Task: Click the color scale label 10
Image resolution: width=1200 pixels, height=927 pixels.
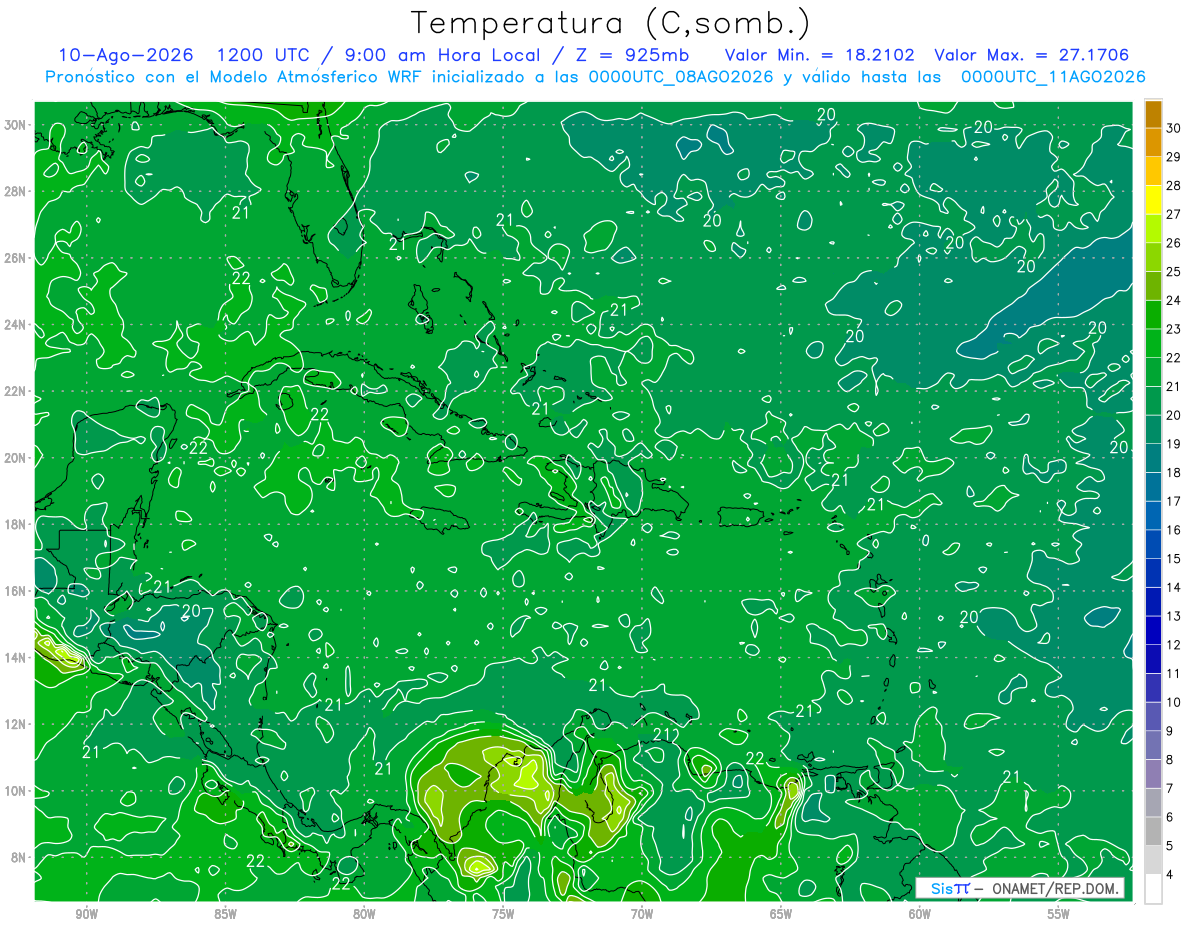Action: pyautogui.click(x=1174, y=702)
